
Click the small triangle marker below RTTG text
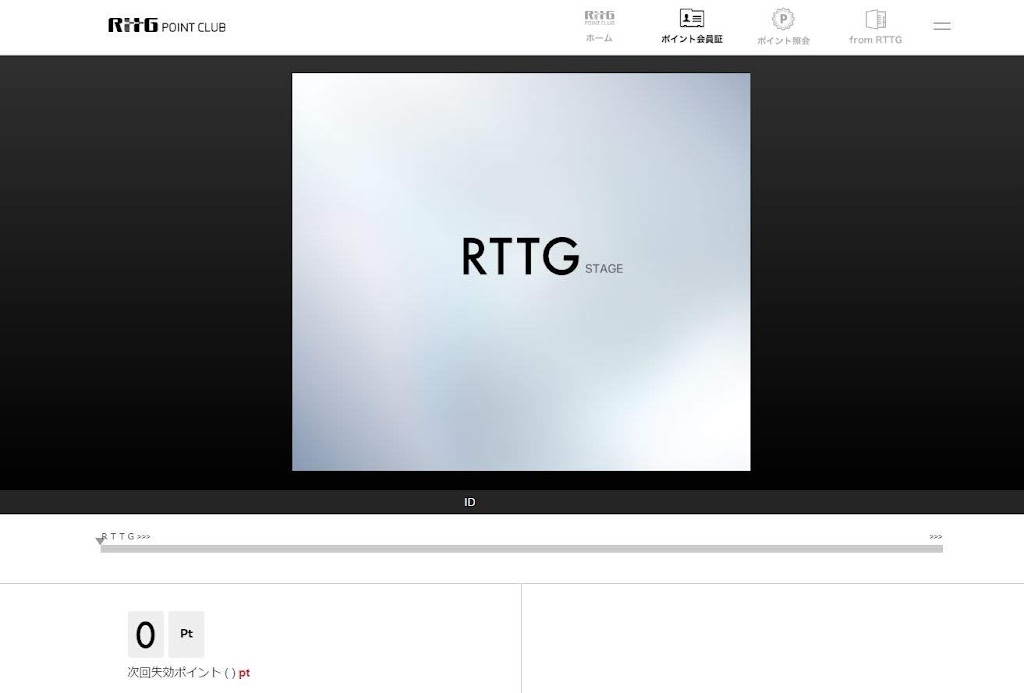tap(99, 541)
